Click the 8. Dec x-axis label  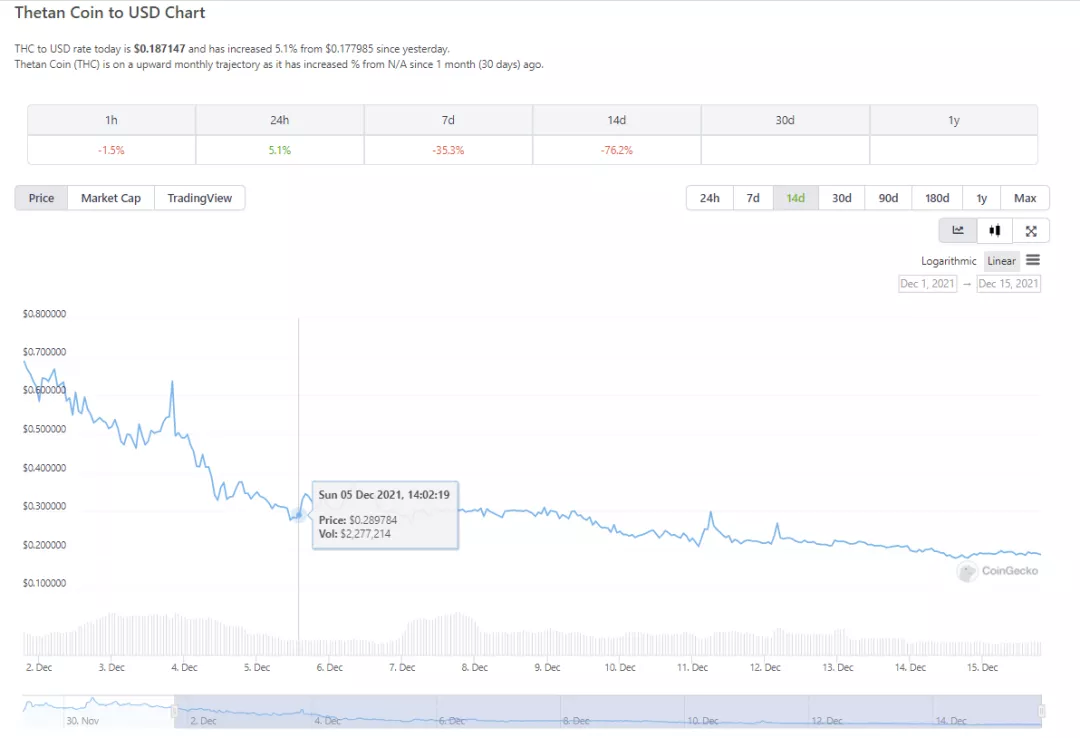click(x=475, y=667)
